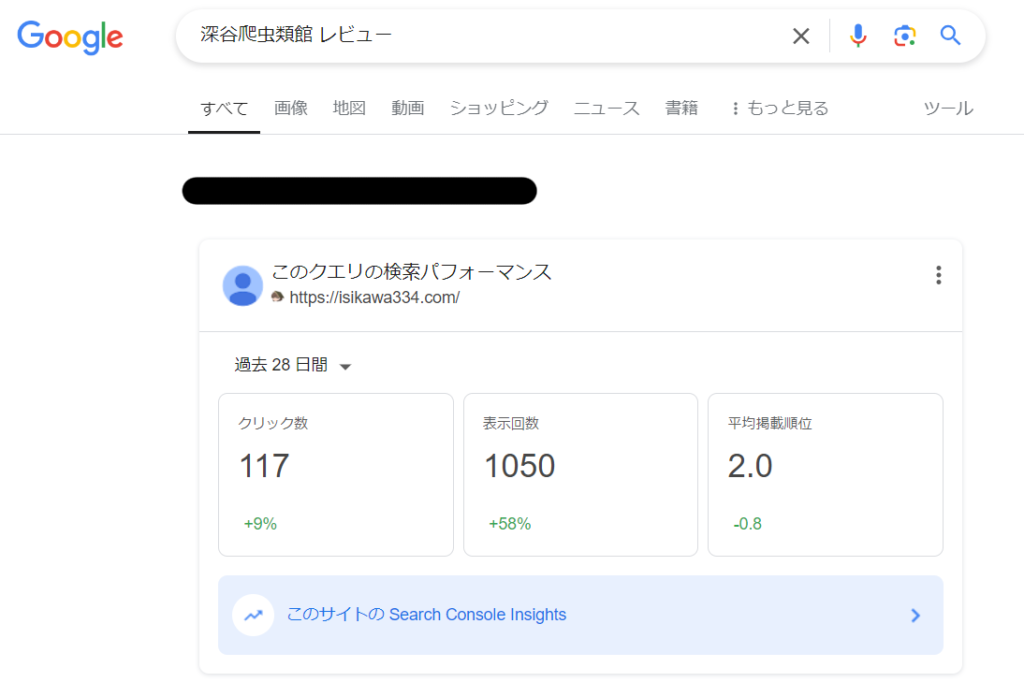Expand the 過去 28 日間 period dropdown
Viewport: 1024px width, 682px height.
coord(293,365)
